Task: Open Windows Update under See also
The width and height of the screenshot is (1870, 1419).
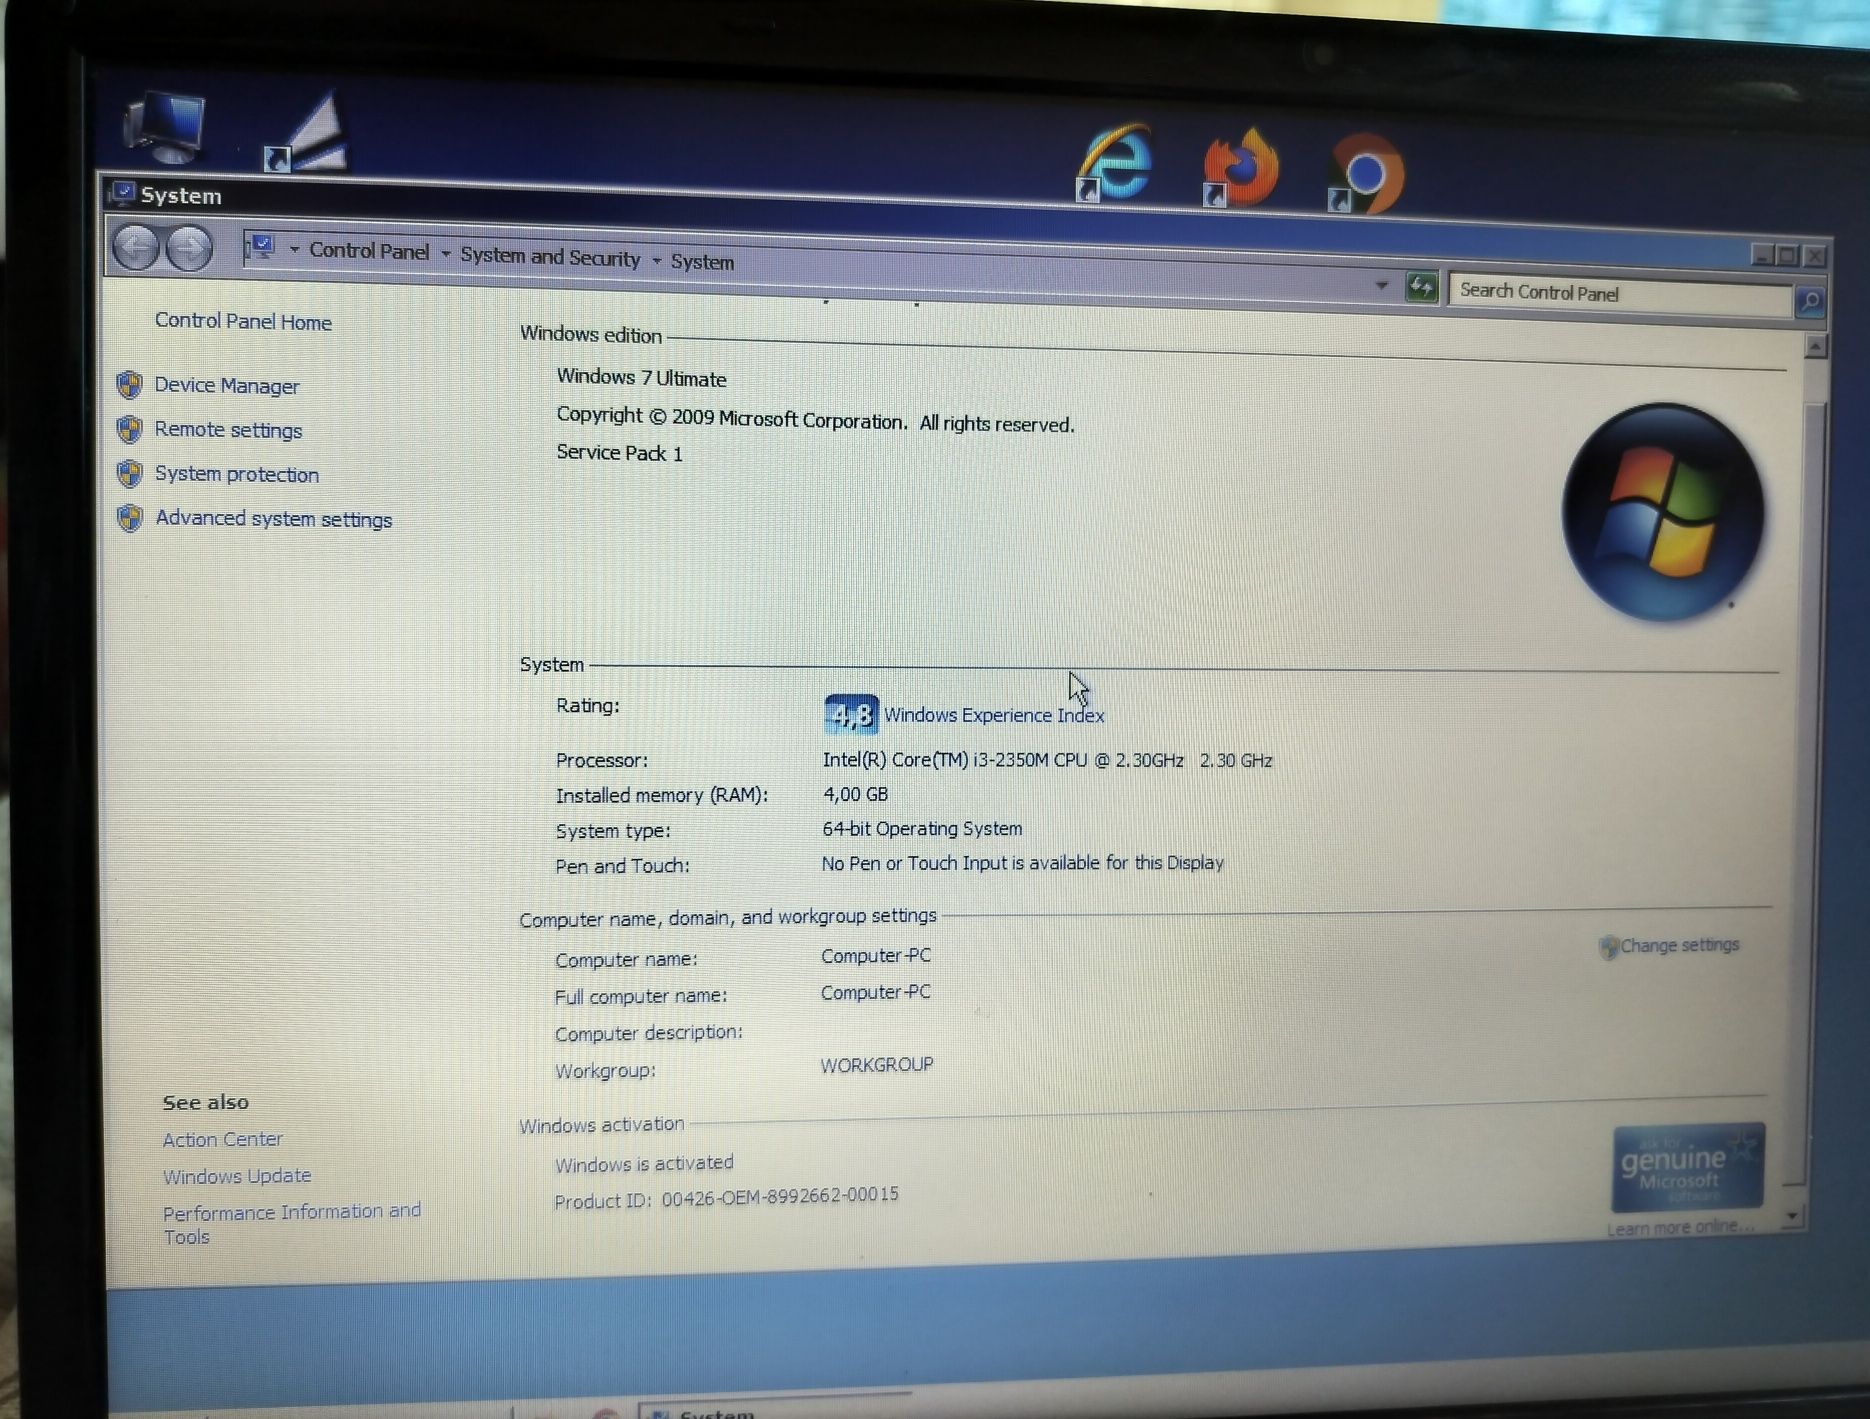Action: [237, 1176]
